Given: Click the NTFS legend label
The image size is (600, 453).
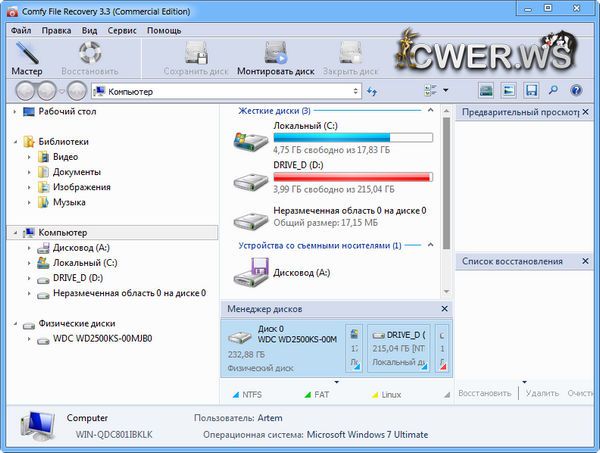Looking at the screenshot, I should click(252, 394).
